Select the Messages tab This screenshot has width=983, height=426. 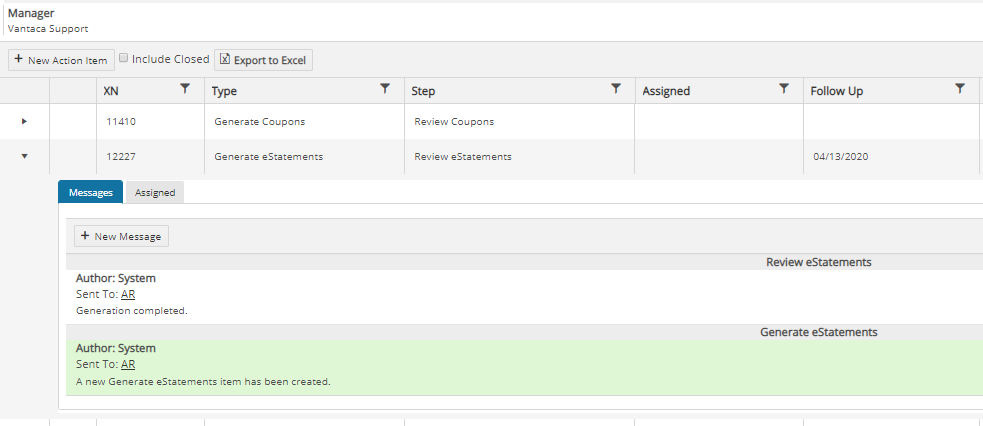(x=90, y=193)
